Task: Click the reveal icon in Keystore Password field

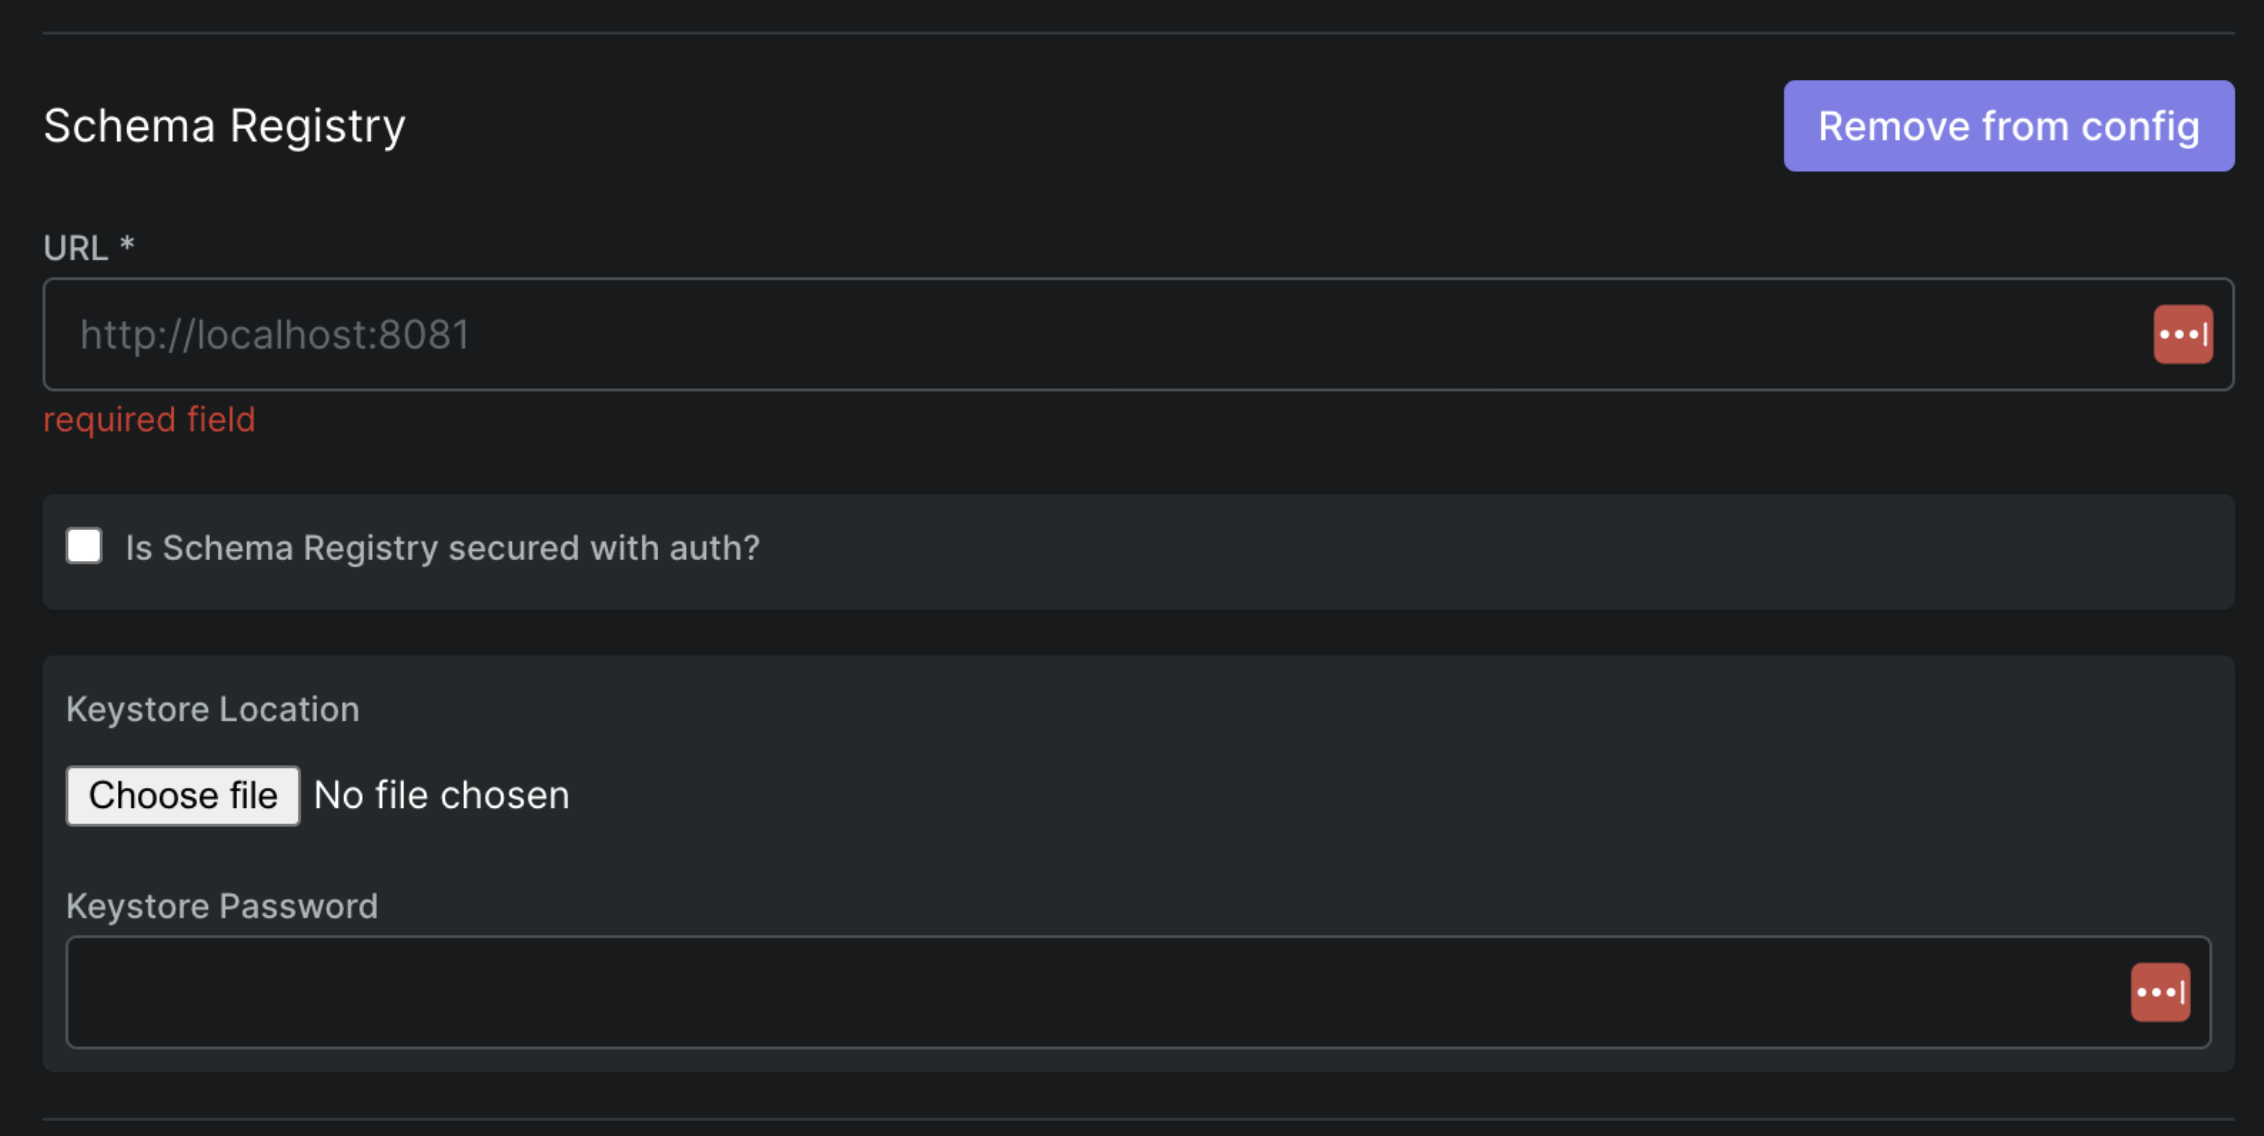Action: 2161,991
